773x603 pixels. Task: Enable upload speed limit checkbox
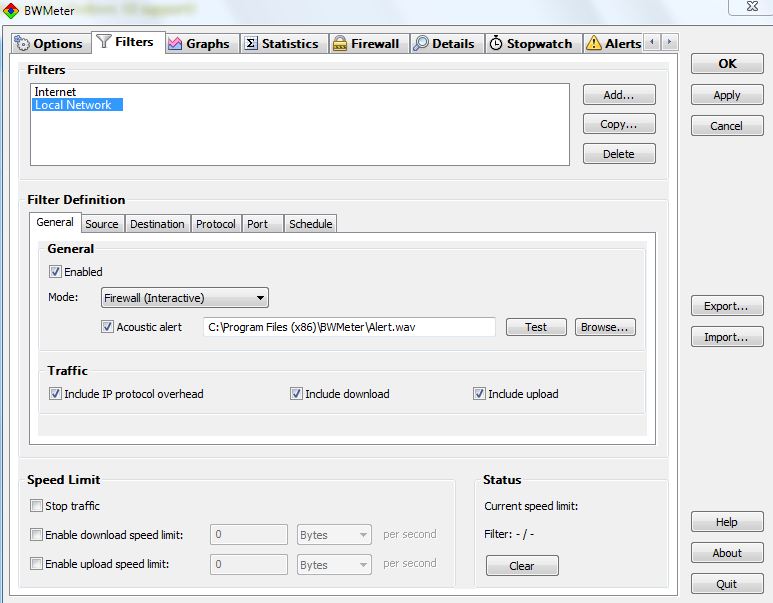36,563
